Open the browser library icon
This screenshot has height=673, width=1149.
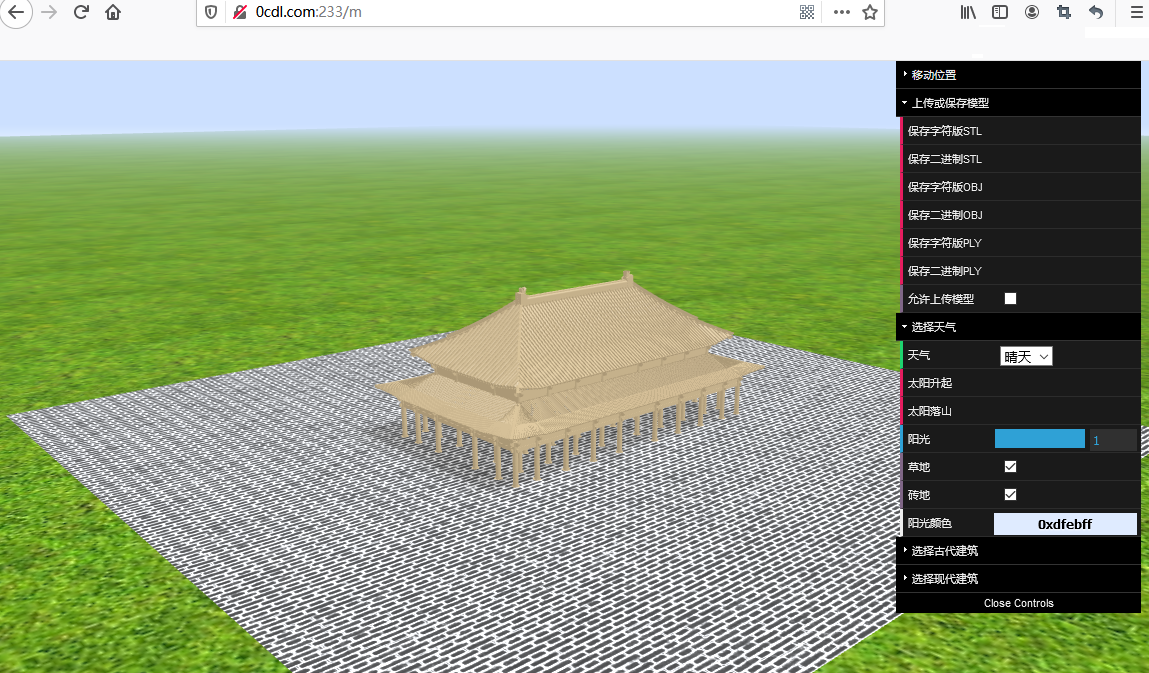[x=968, y=12]
